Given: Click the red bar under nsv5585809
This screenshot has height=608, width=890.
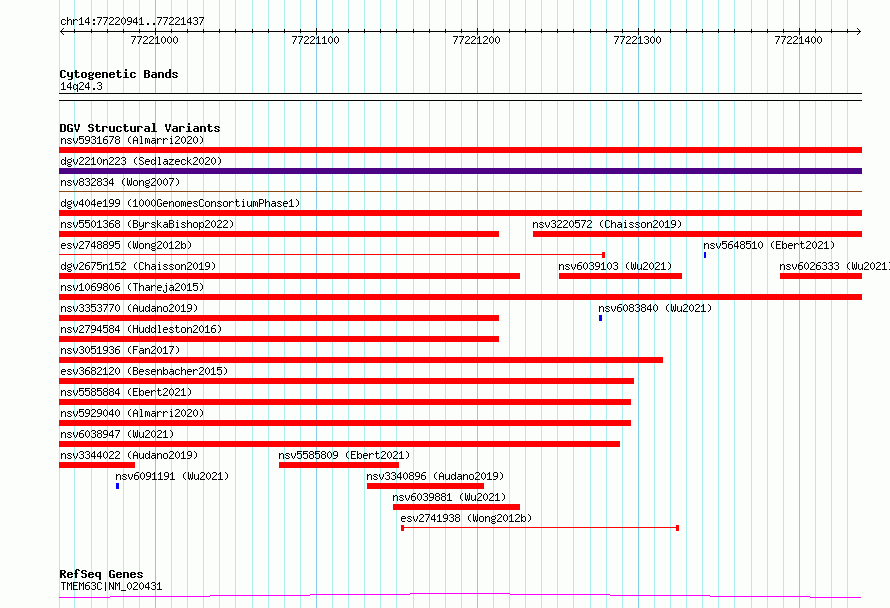Looking at the screenshot, I should [338, 465].
